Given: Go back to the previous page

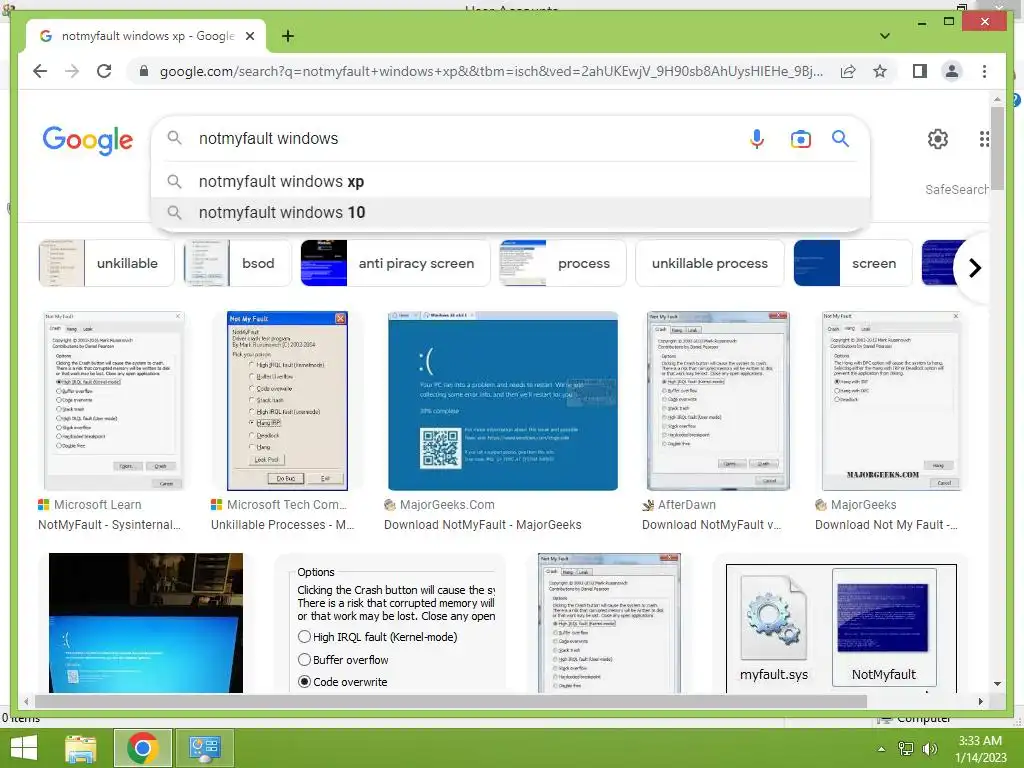Looking at the screenshot, I should point(40,71).
